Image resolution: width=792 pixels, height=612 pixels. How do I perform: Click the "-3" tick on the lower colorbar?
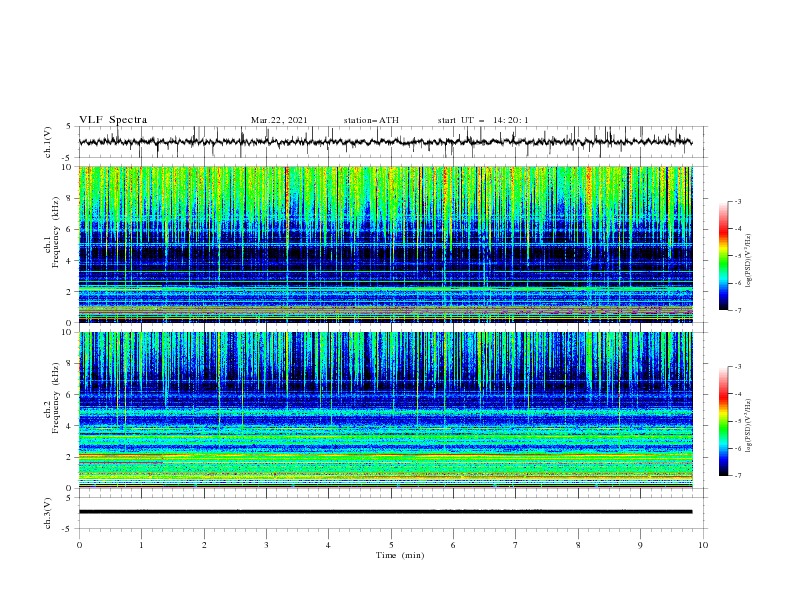tap(738, 367)
